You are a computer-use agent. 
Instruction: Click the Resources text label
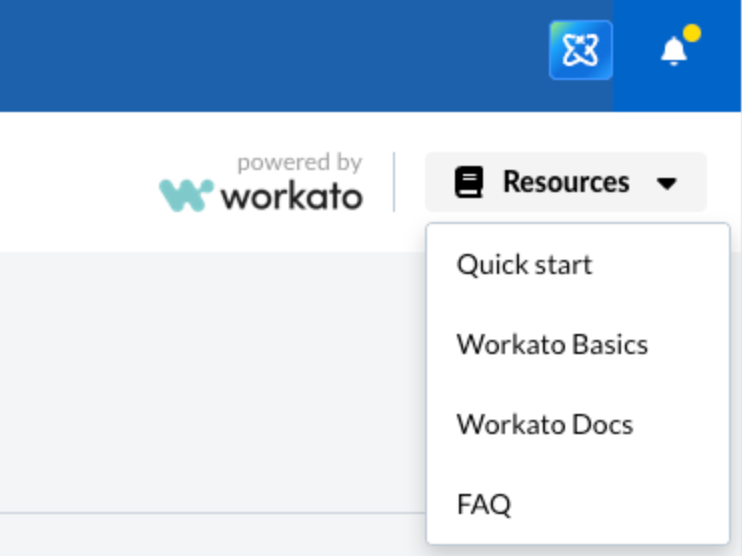pos(565,183)
